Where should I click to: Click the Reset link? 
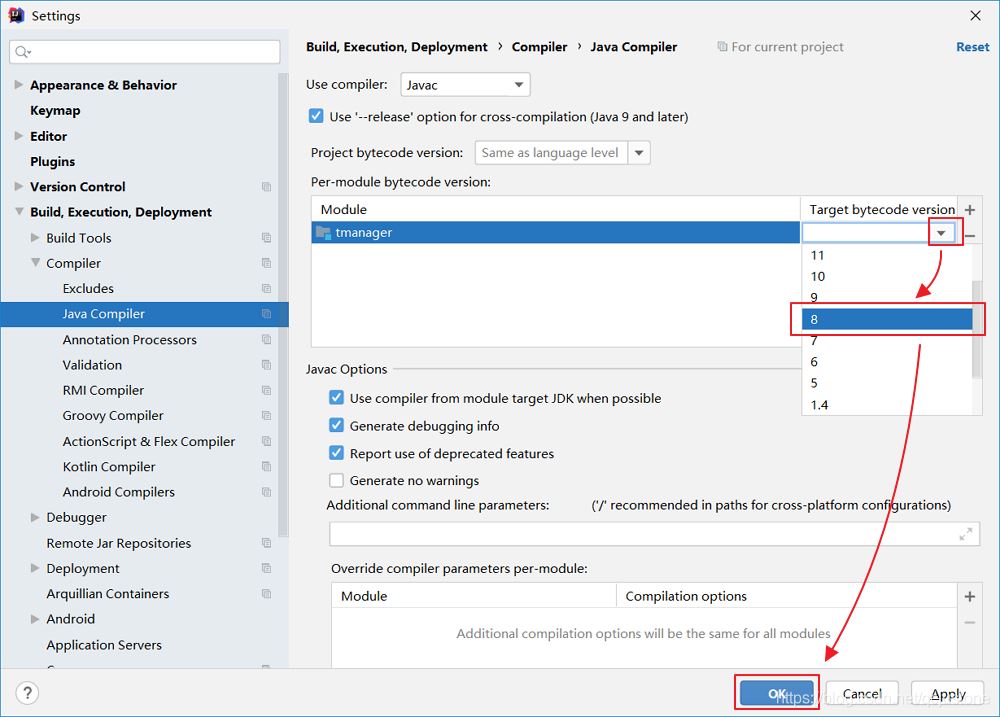(x=972, y=47)
